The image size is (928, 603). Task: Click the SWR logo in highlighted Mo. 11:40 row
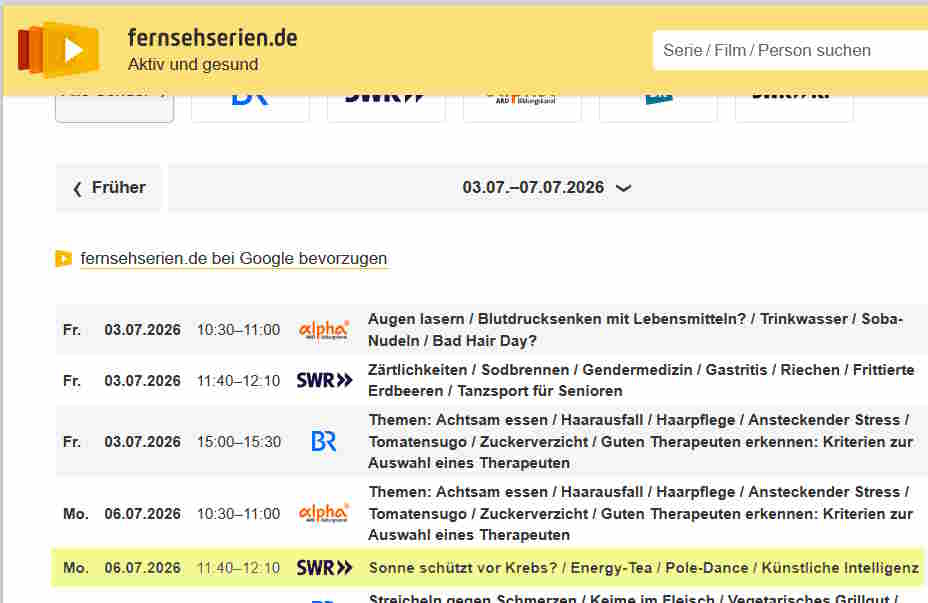click(x=324, y=568)
